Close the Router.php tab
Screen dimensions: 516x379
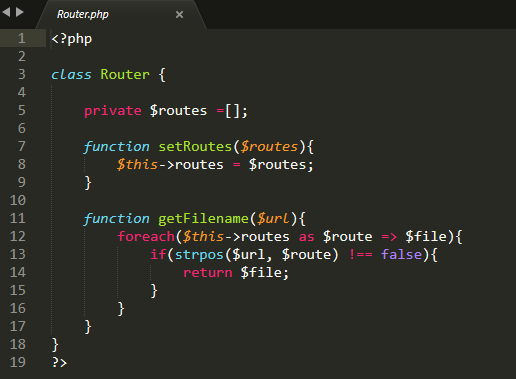[x=179, y=15]
